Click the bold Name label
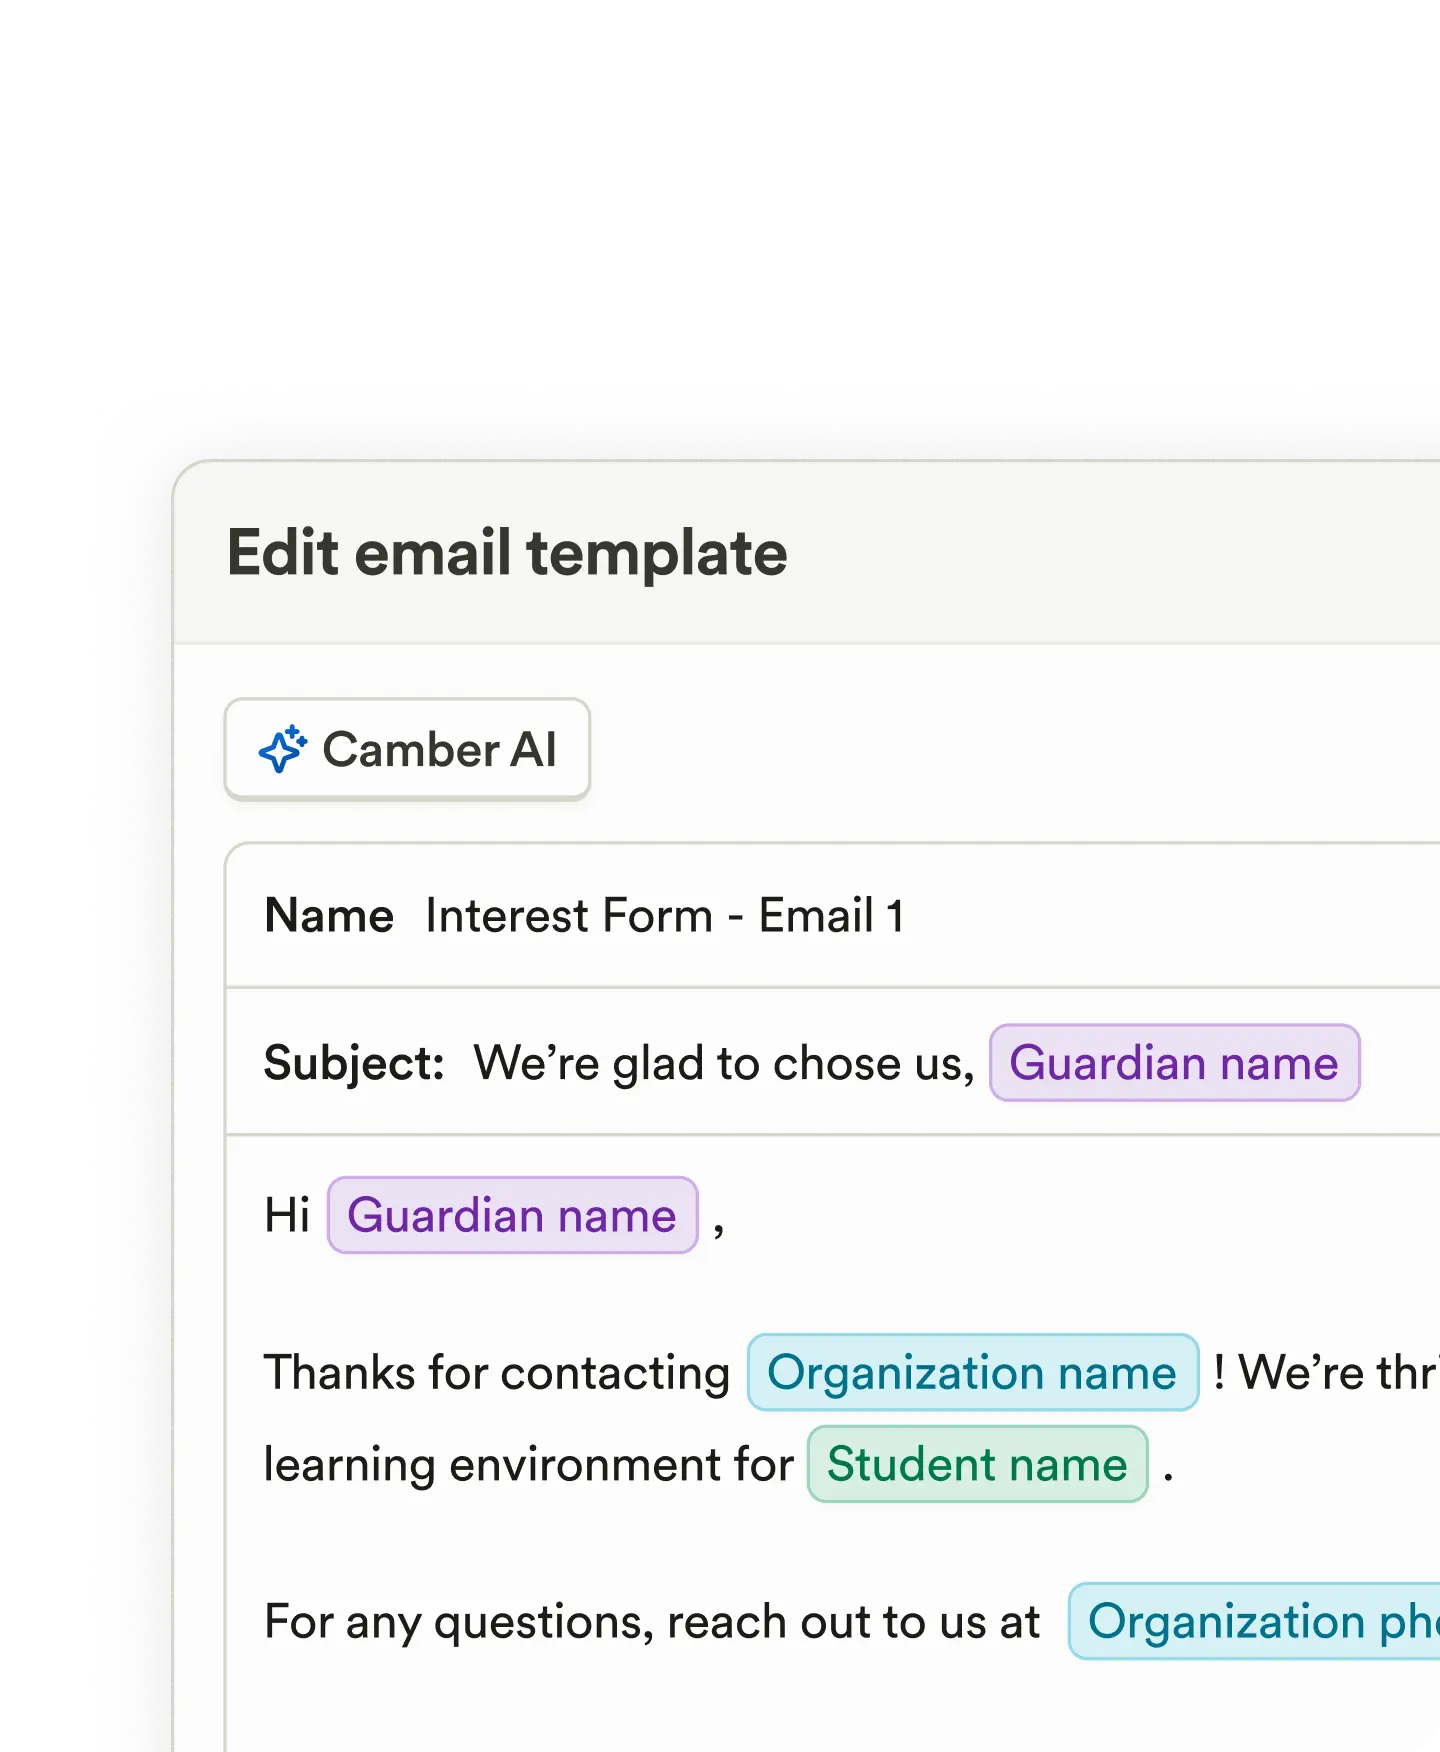This screenshot has width=1440, height=1752. pos(329,916)
